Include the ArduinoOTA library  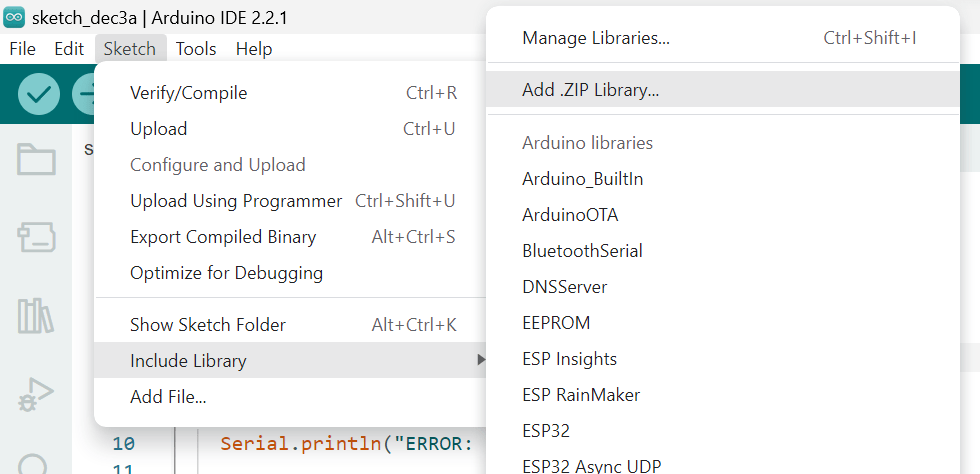(723, 215)
